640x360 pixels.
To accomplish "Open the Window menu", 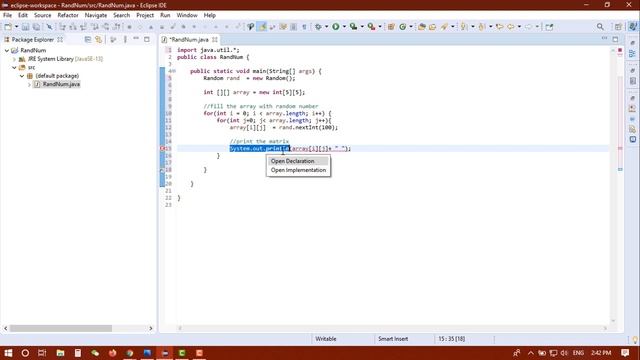I will (x=187, y=15).
